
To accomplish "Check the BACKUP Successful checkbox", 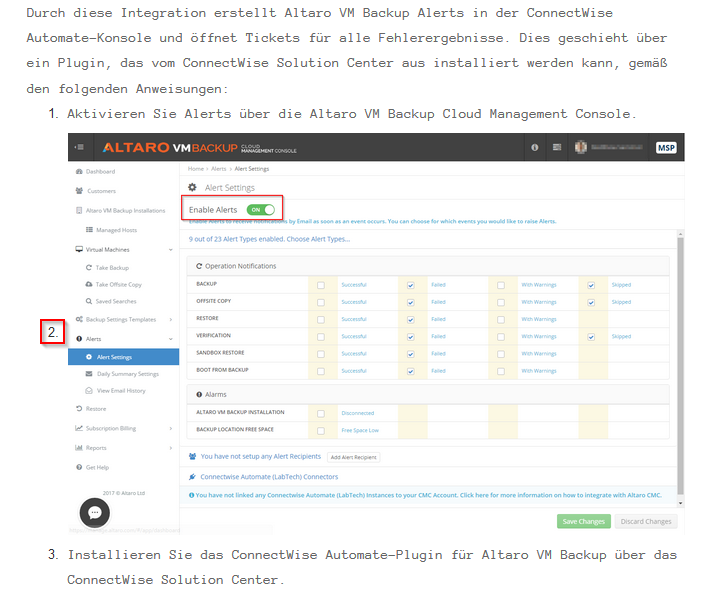I will (x=320, y=285).
